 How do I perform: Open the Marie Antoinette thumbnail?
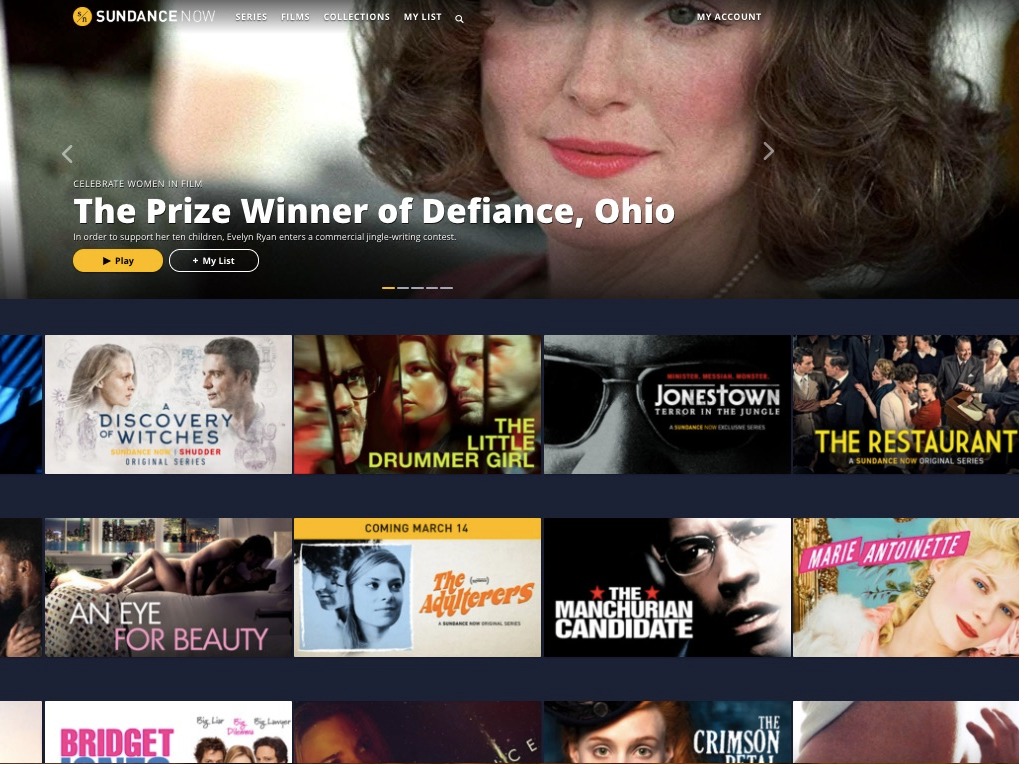pyautogui.click(x=906, y=587)
